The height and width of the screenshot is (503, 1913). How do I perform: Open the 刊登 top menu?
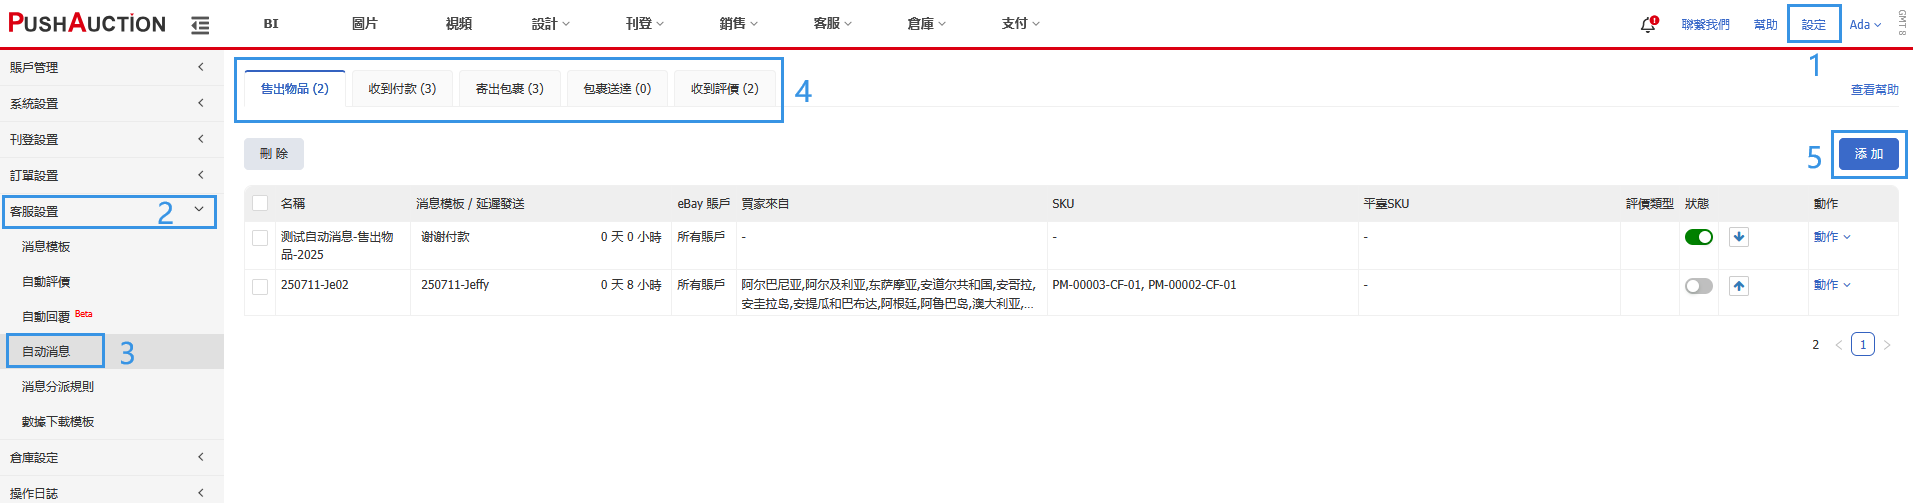click(x=644, y=24)
